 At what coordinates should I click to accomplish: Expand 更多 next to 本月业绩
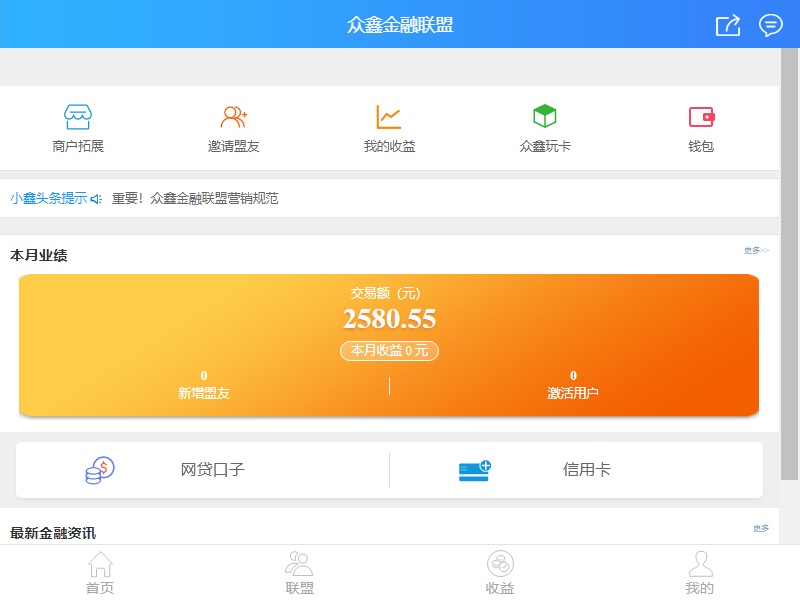tap(756, 251)
